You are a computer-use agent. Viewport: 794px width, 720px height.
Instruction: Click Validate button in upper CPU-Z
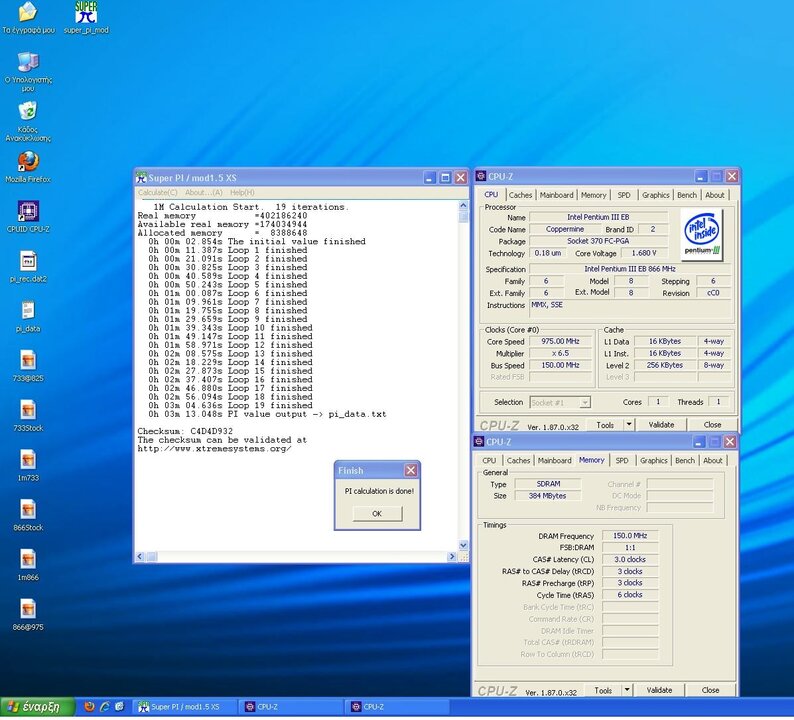(661, 425)
